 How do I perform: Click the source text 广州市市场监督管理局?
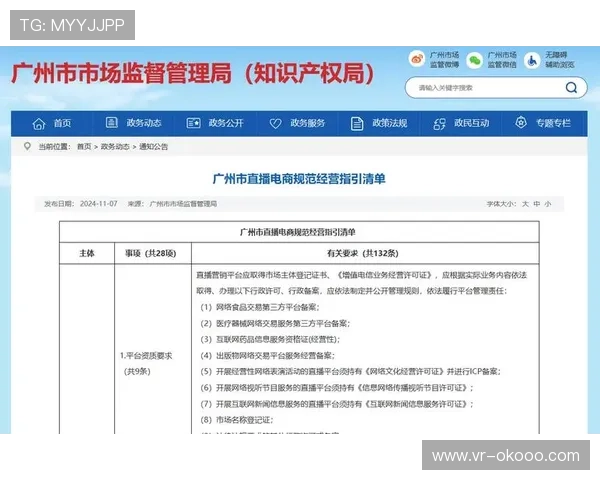(x=183, y=204)
